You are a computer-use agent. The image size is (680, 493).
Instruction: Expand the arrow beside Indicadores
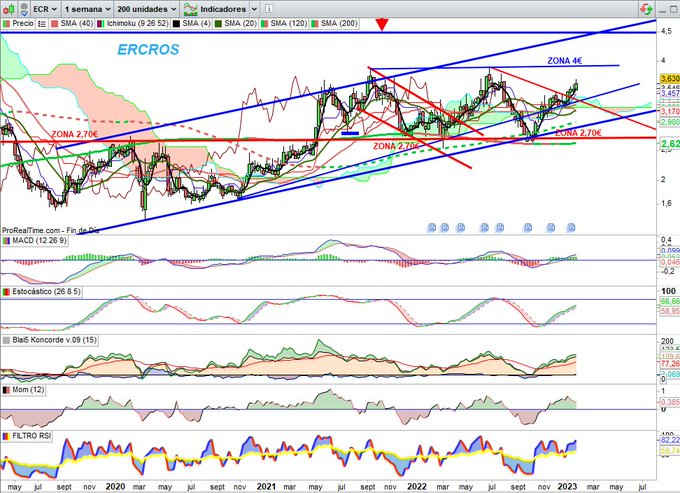254,9
